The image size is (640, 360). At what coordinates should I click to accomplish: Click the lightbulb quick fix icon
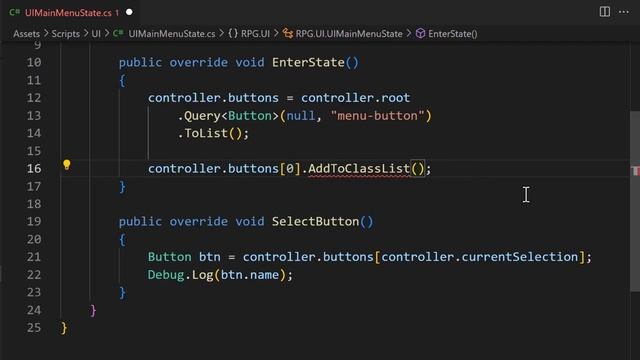point(67,165)
